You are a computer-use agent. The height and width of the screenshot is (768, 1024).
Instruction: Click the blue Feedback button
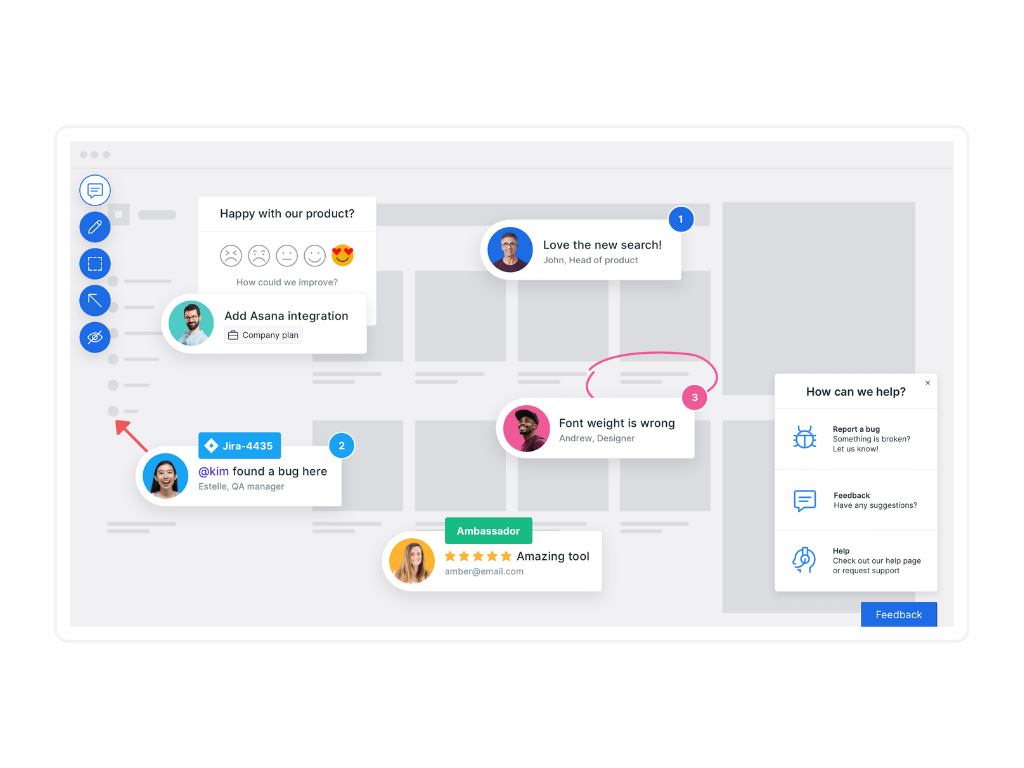pos(898,614)
